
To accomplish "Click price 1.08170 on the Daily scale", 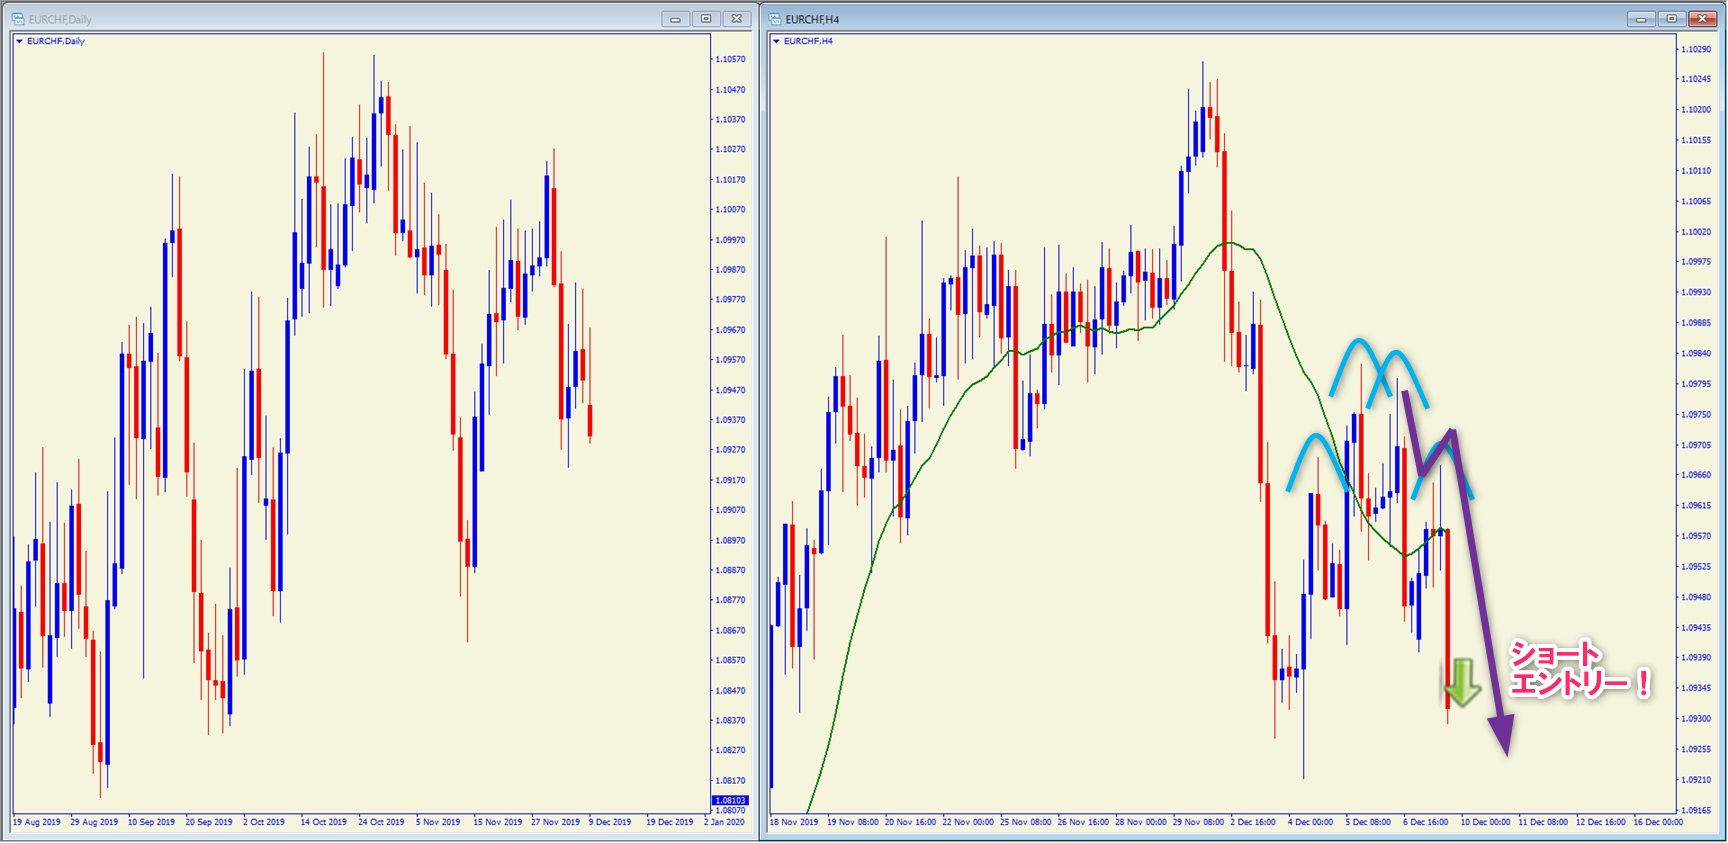I will point(731,781).
